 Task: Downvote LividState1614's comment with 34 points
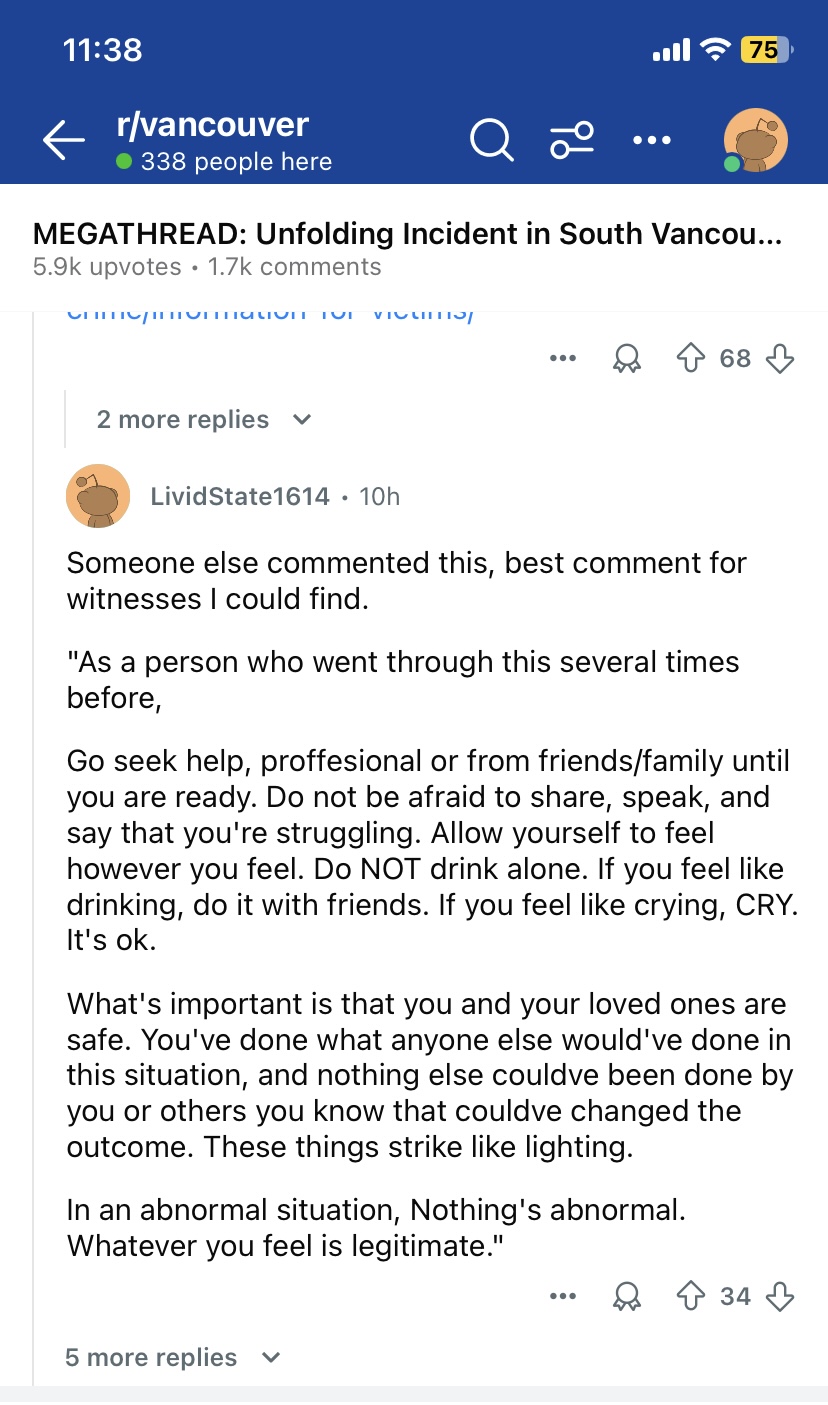click(x=780, y=1296)
